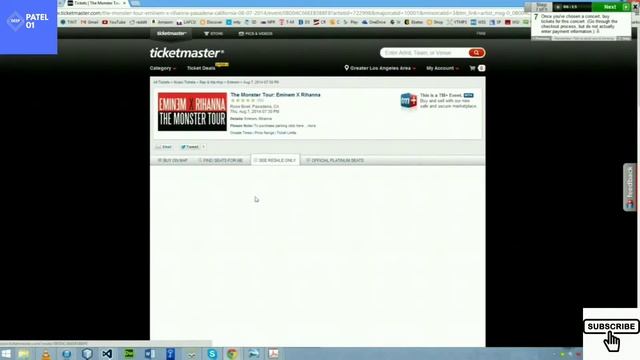
Task: Open the Category dropdown menu
Action: pos(162,68)
